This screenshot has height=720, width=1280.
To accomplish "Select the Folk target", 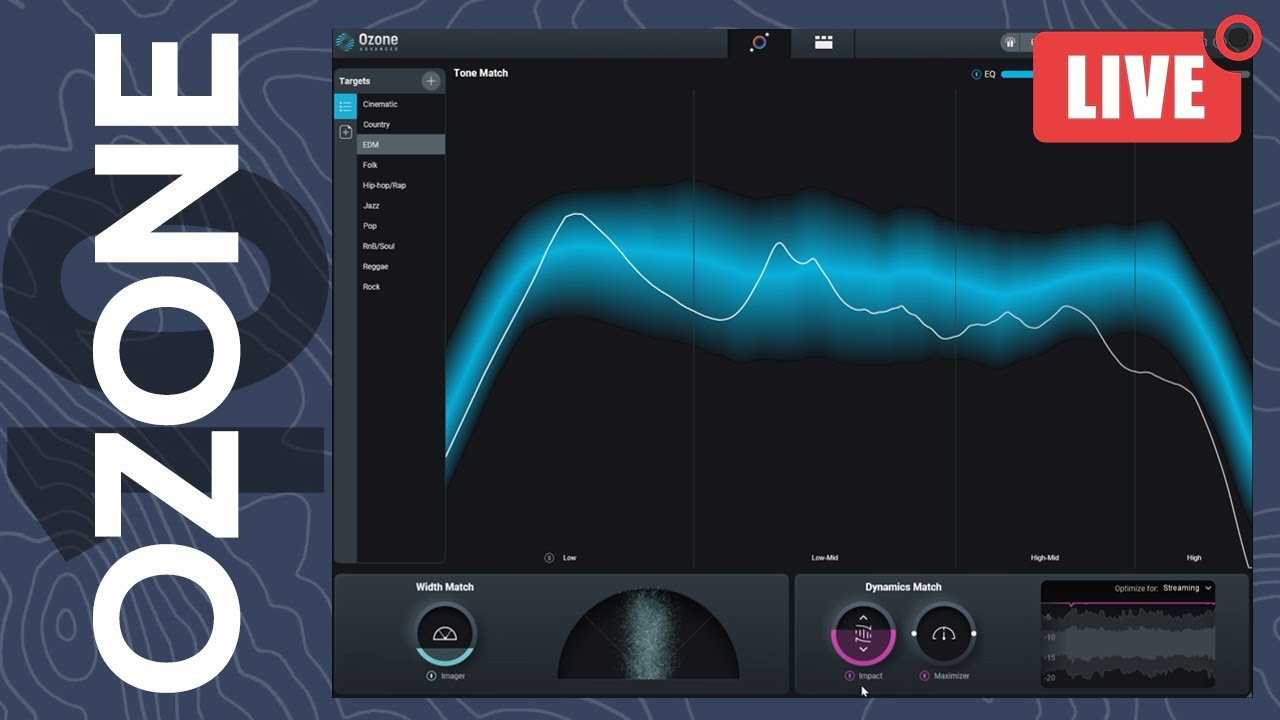I will pyautogui.click(x=401, y=165).
